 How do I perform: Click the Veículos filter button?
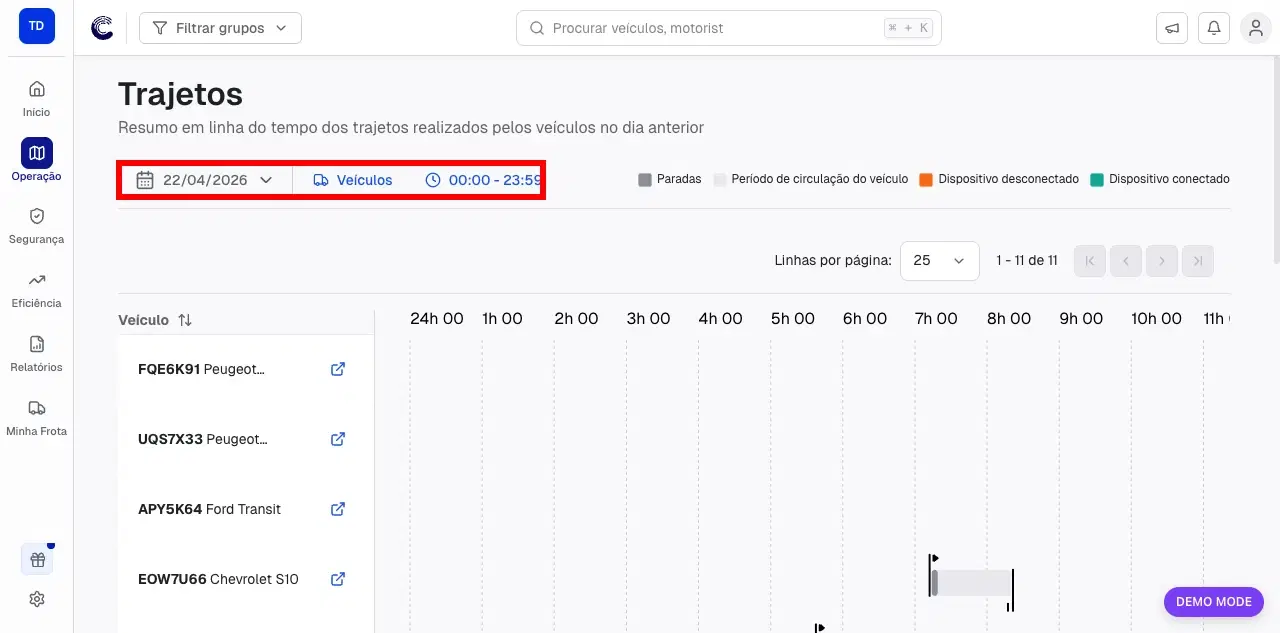point(353,180)
